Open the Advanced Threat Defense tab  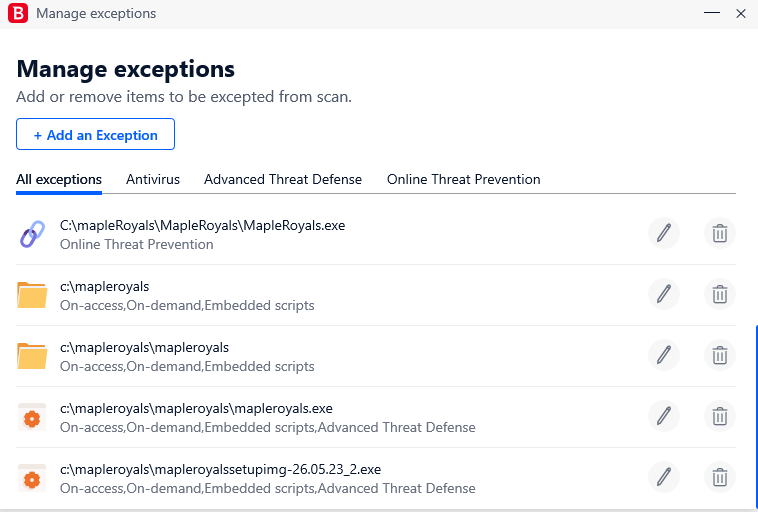click(x=283, y=179)
